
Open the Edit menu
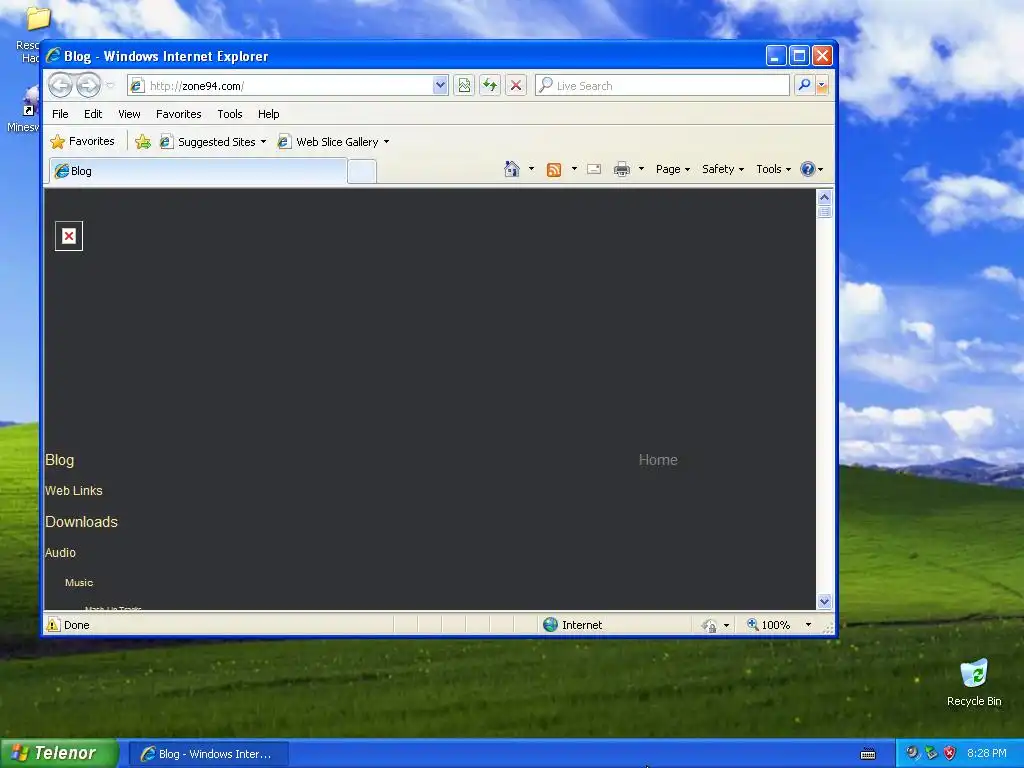(x=93, y=114)
